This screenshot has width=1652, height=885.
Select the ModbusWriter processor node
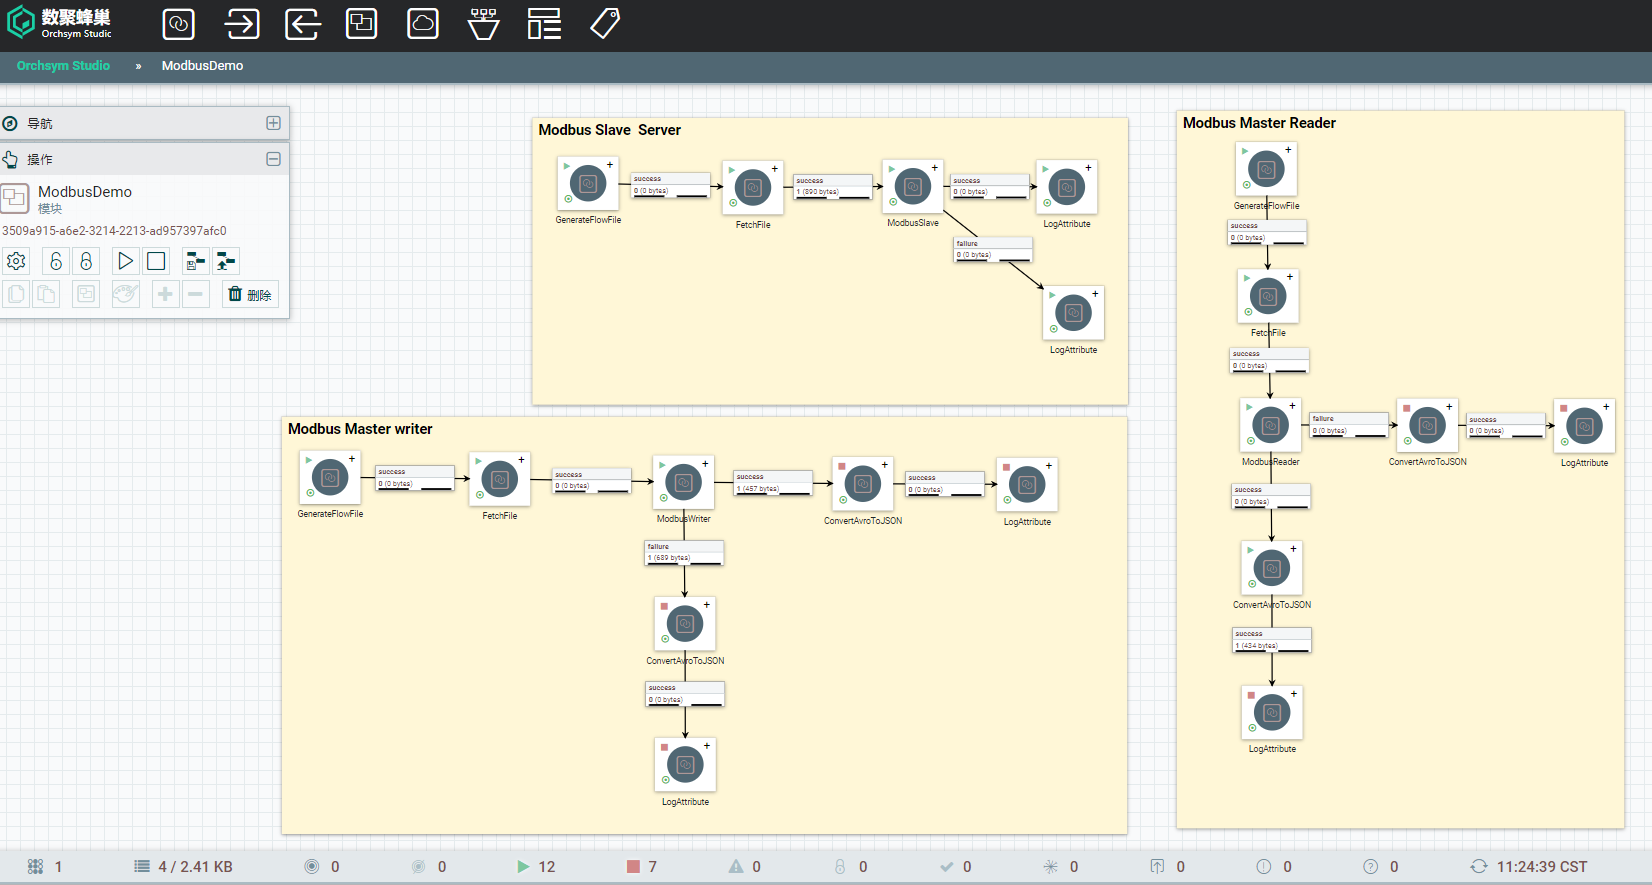point(683,483)
